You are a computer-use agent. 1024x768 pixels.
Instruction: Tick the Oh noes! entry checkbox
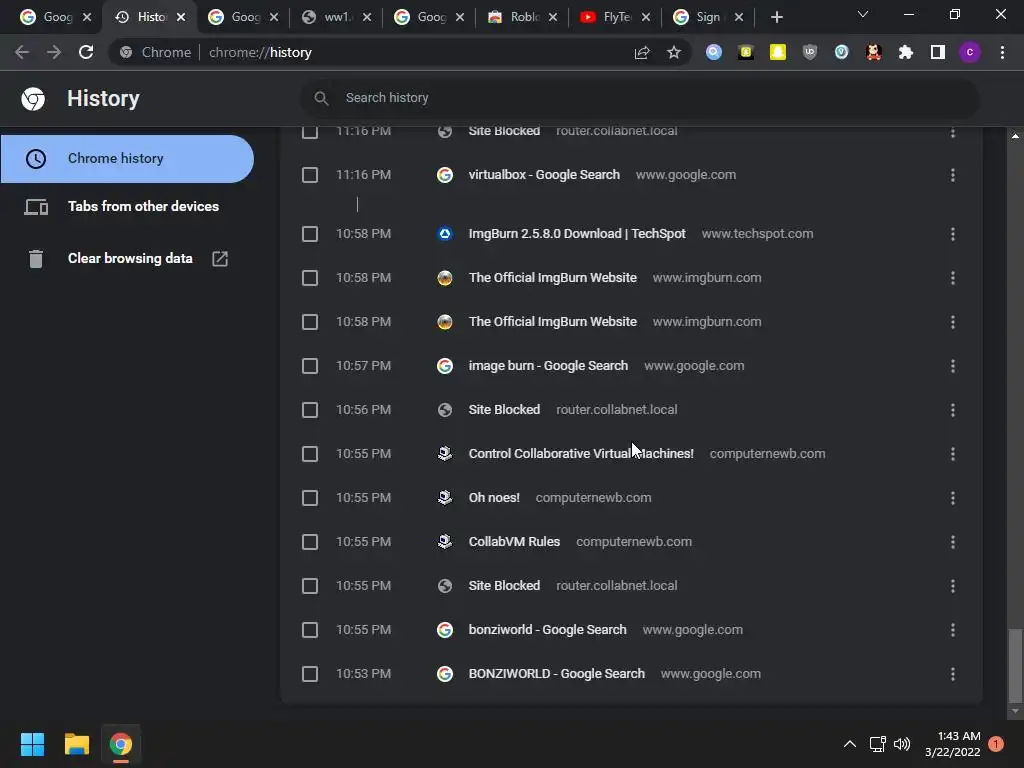[x=310, y=498]
